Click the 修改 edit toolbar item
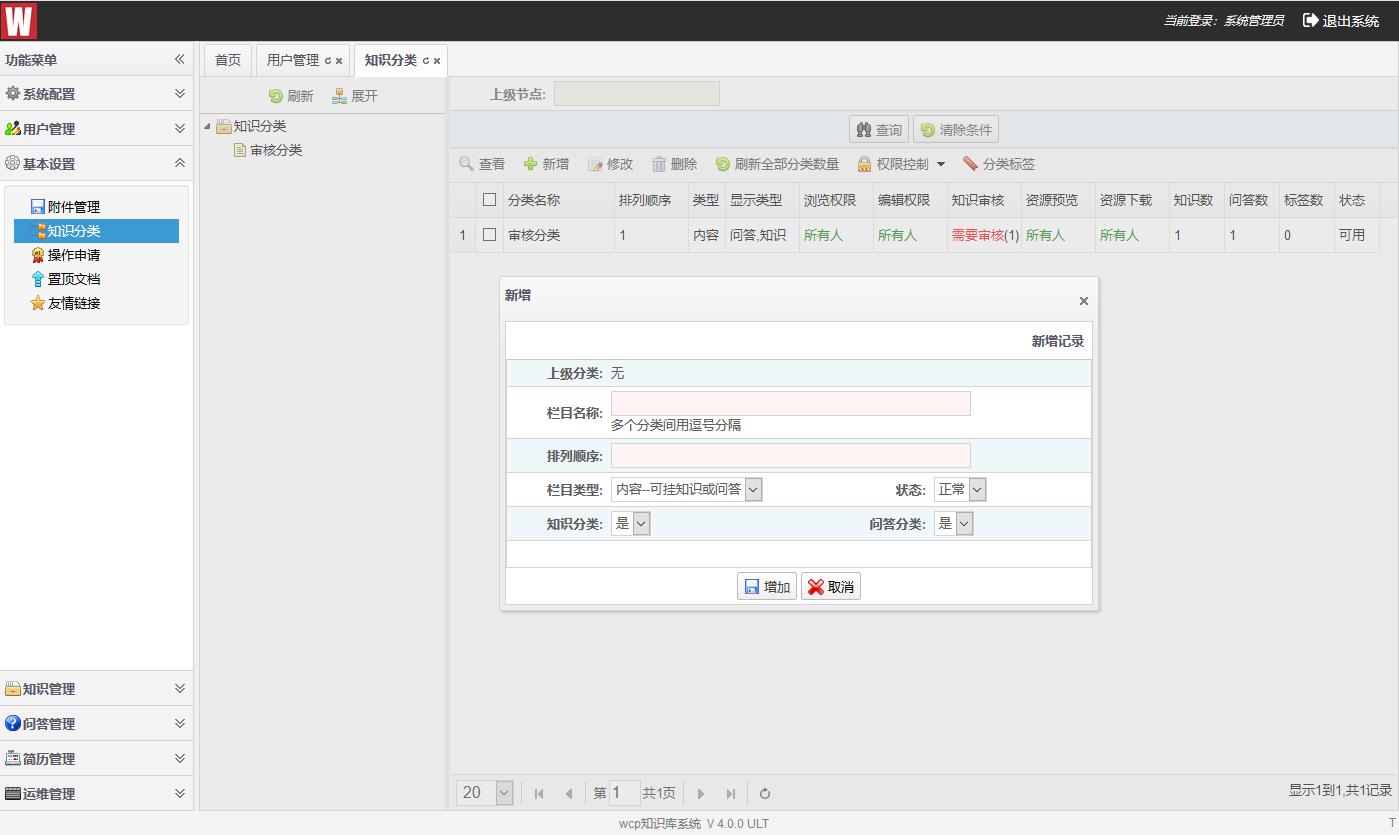The image size is (1399, 835). (611, 164)
